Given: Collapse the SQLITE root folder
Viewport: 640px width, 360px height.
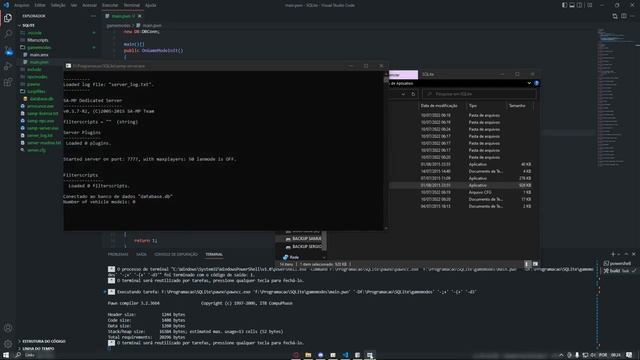Looking at the screenshot, I should click(x=28, y=25).
